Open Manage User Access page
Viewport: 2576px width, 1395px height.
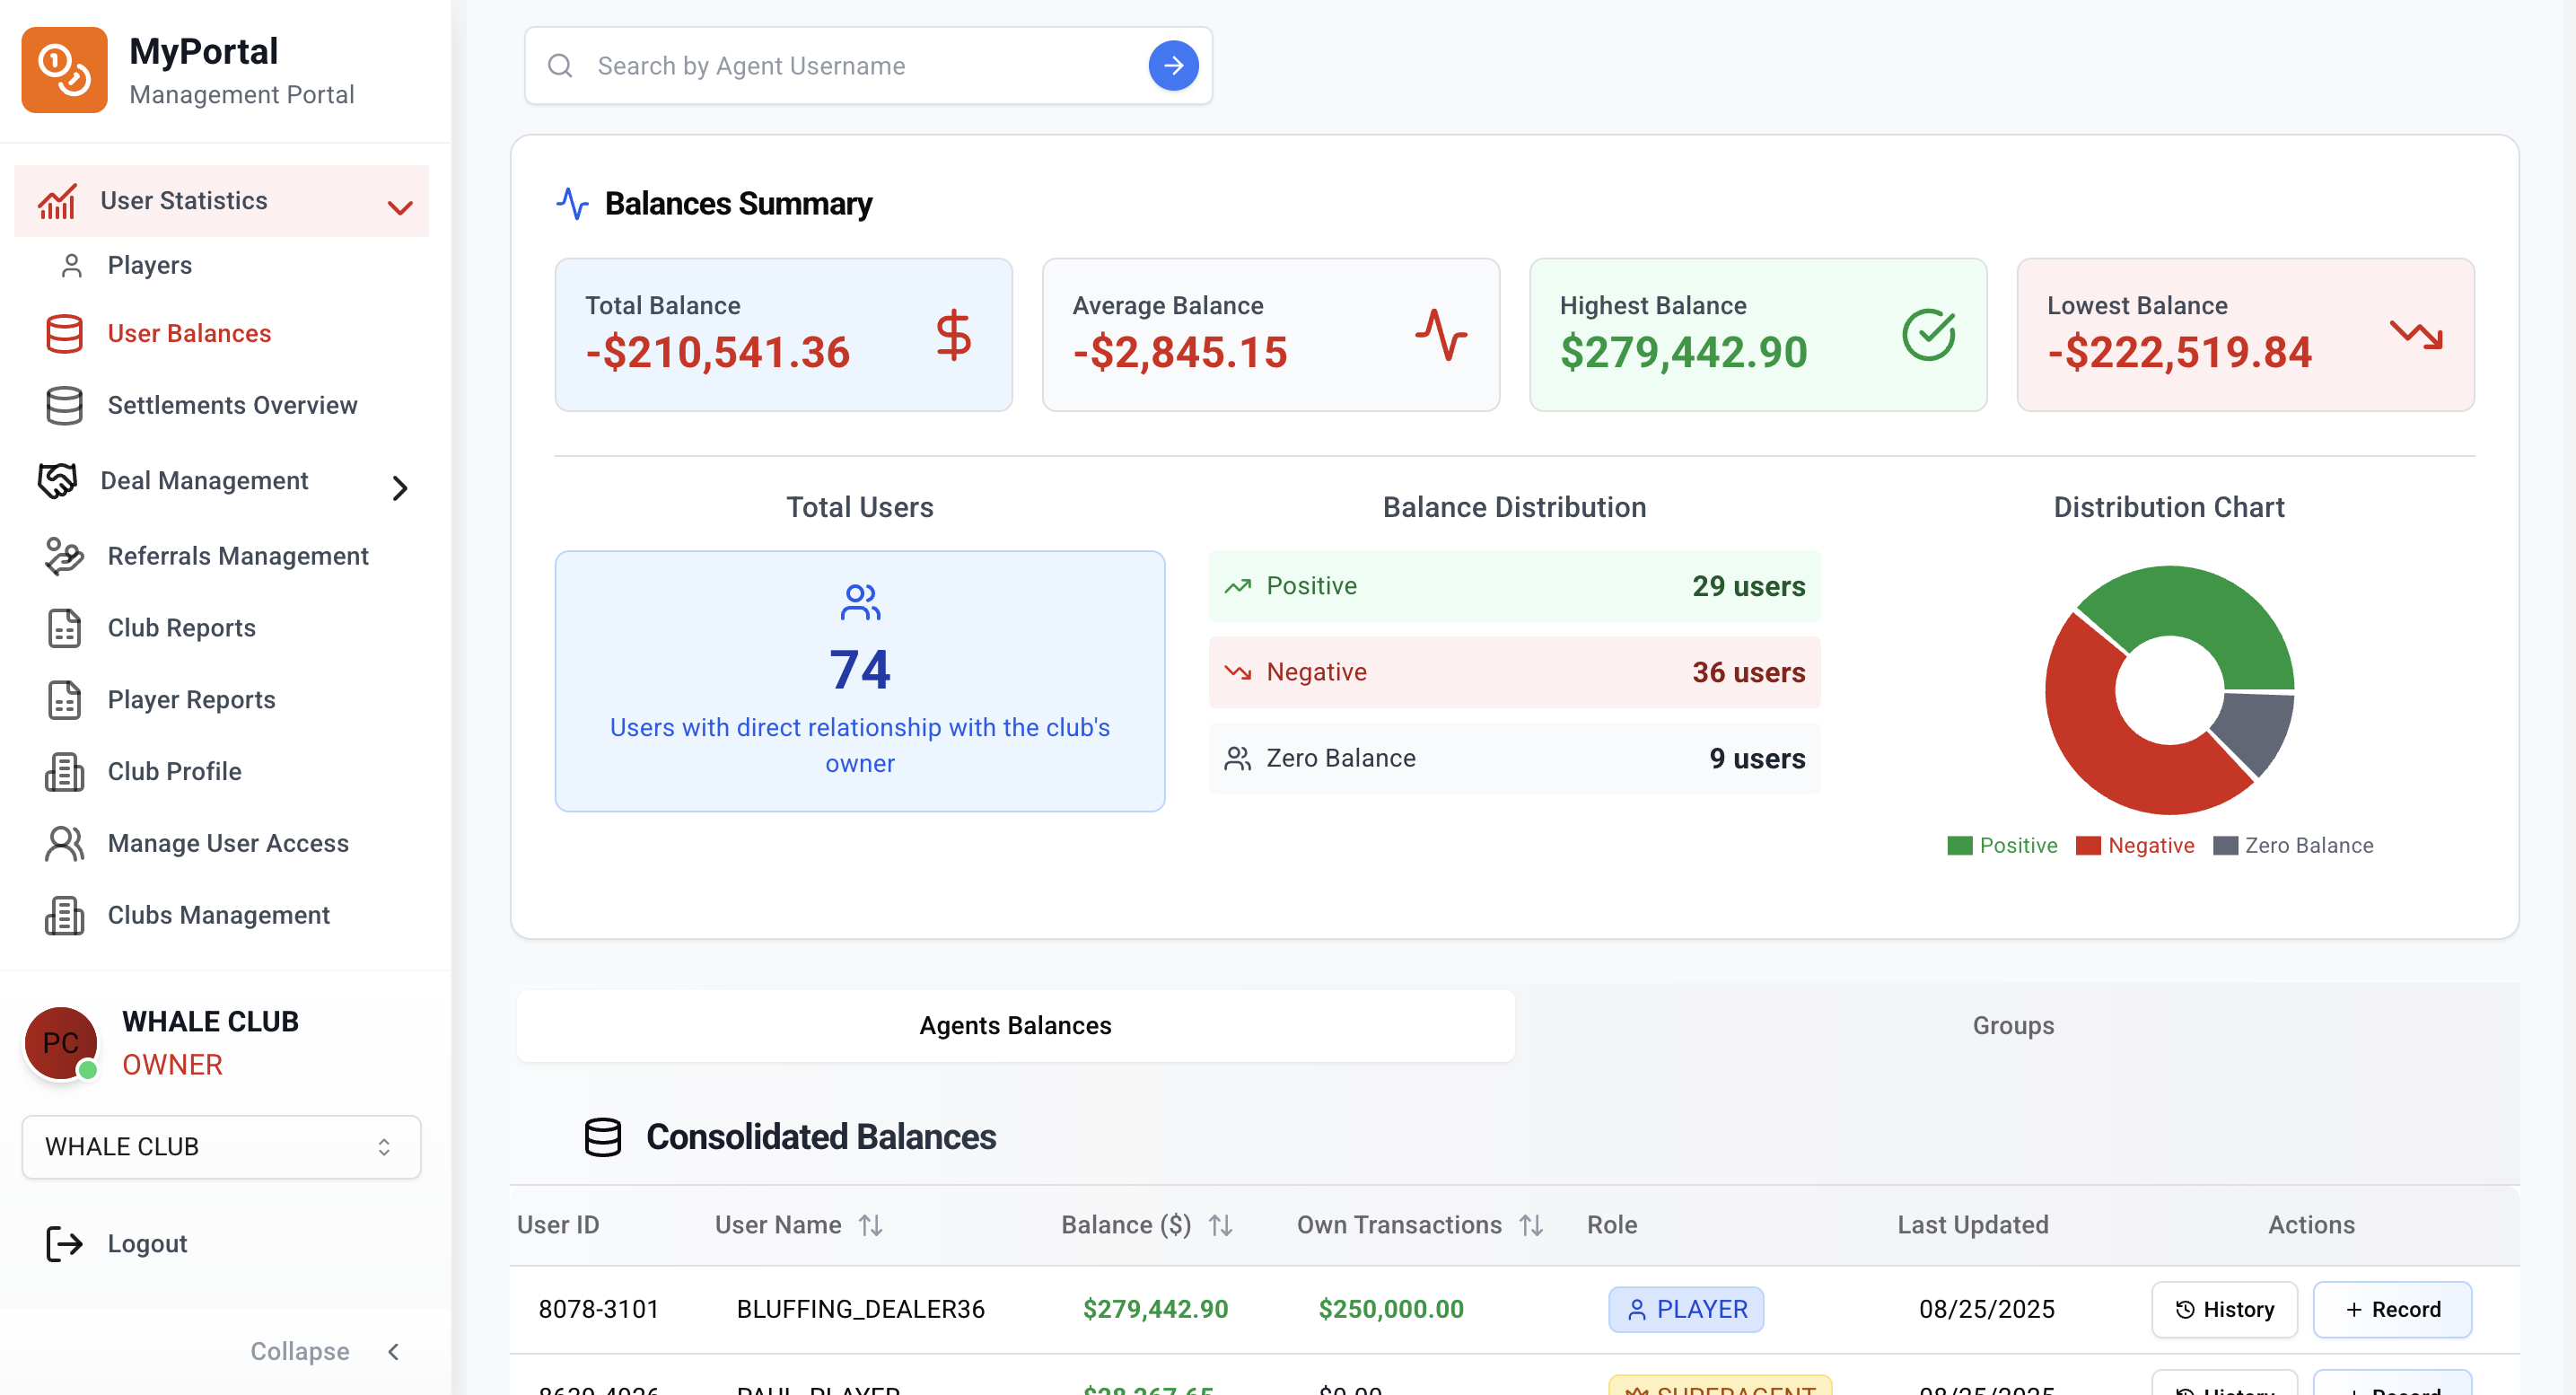228,843
